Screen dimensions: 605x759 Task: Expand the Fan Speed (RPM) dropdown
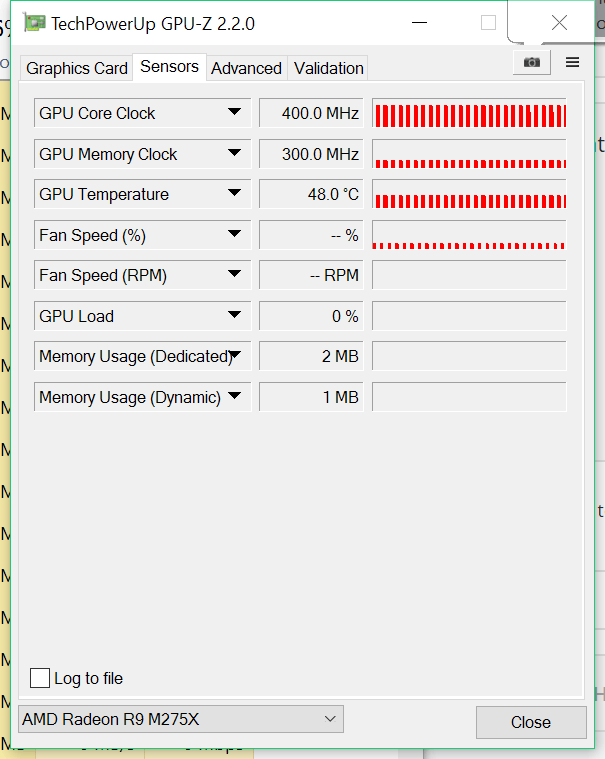(234, 274)
